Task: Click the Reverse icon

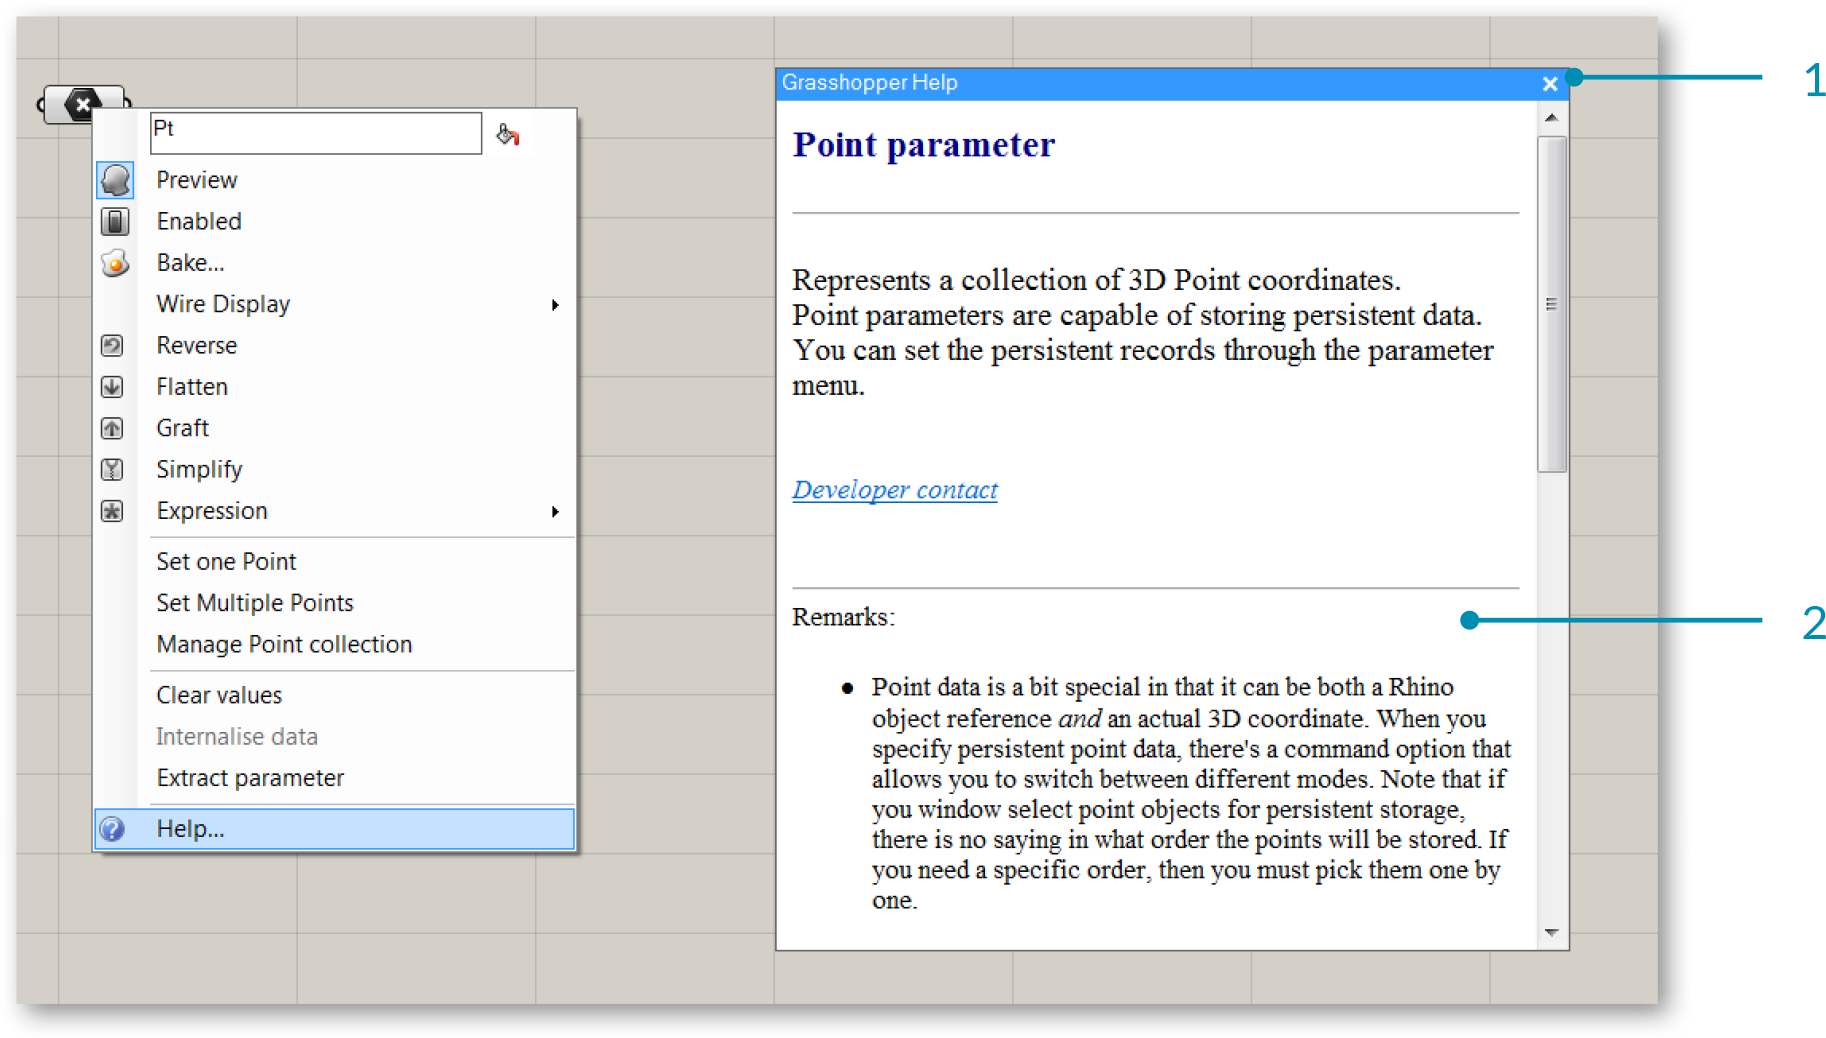Action: click(112, 346)
